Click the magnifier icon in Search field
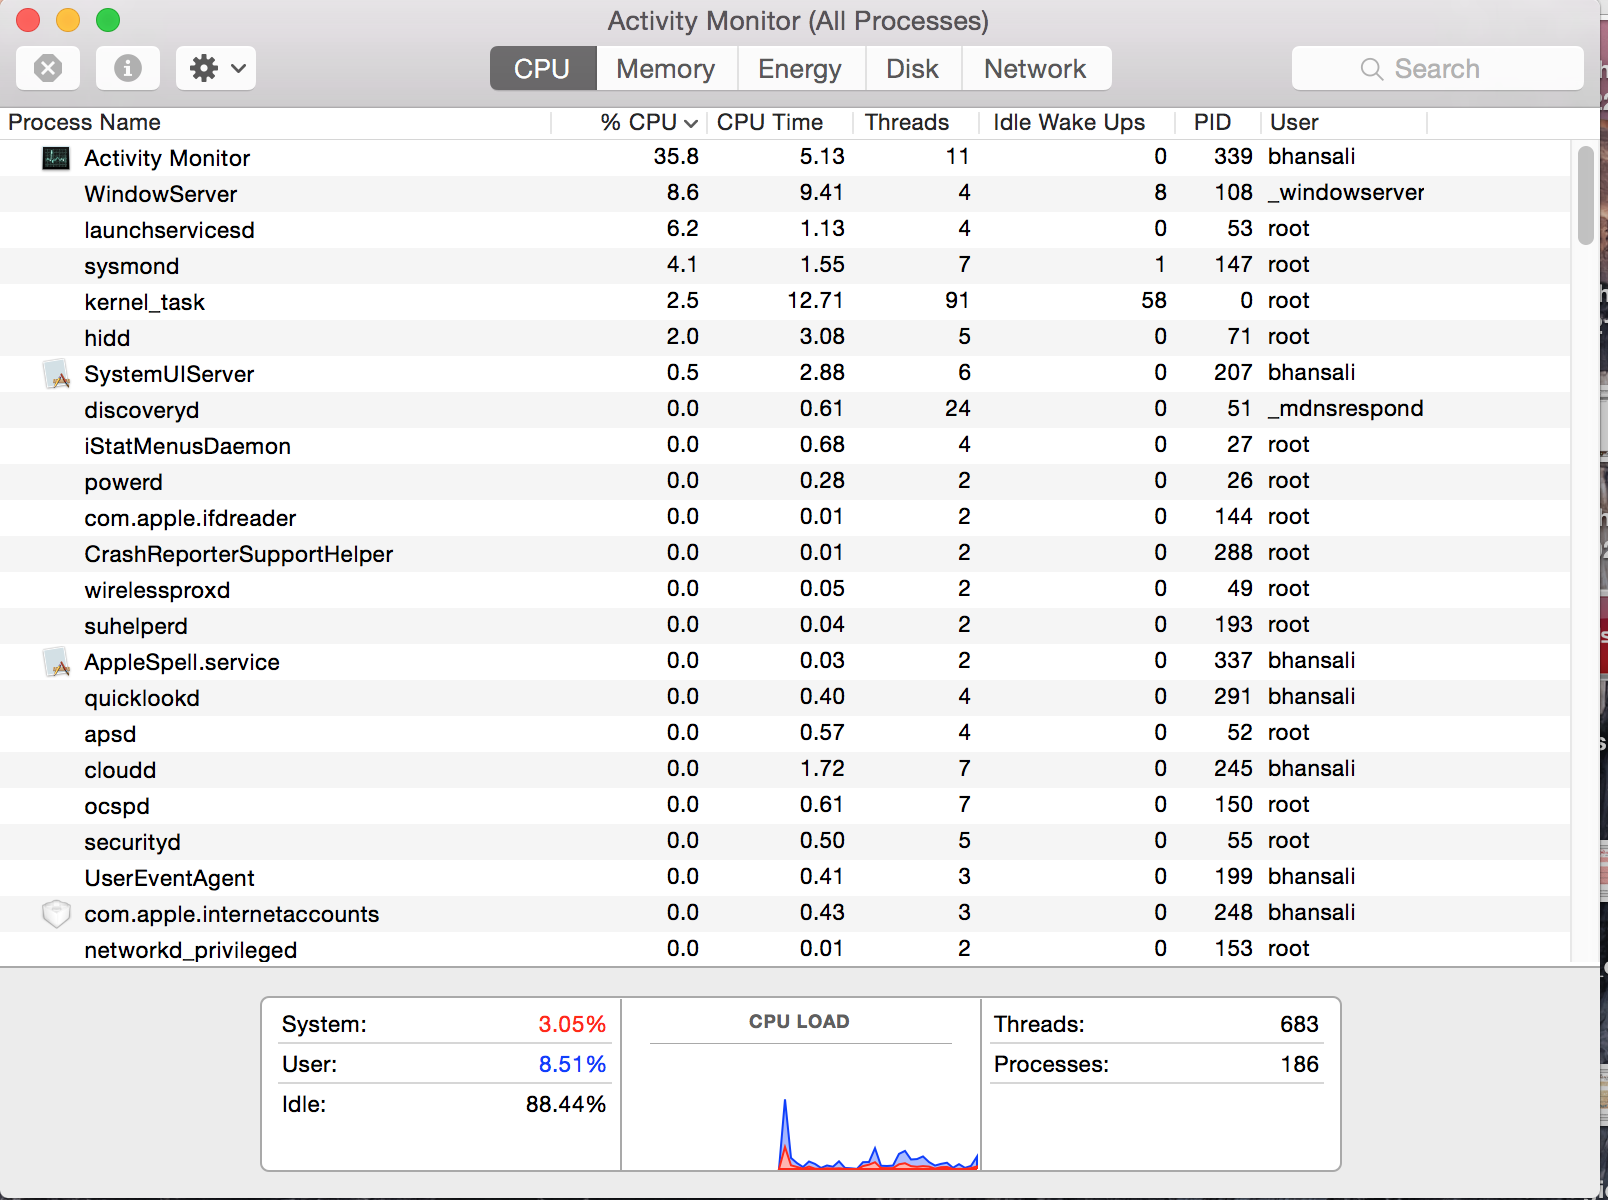Viewport: 1608px width, 1200px height. [x=1372, y=69]
